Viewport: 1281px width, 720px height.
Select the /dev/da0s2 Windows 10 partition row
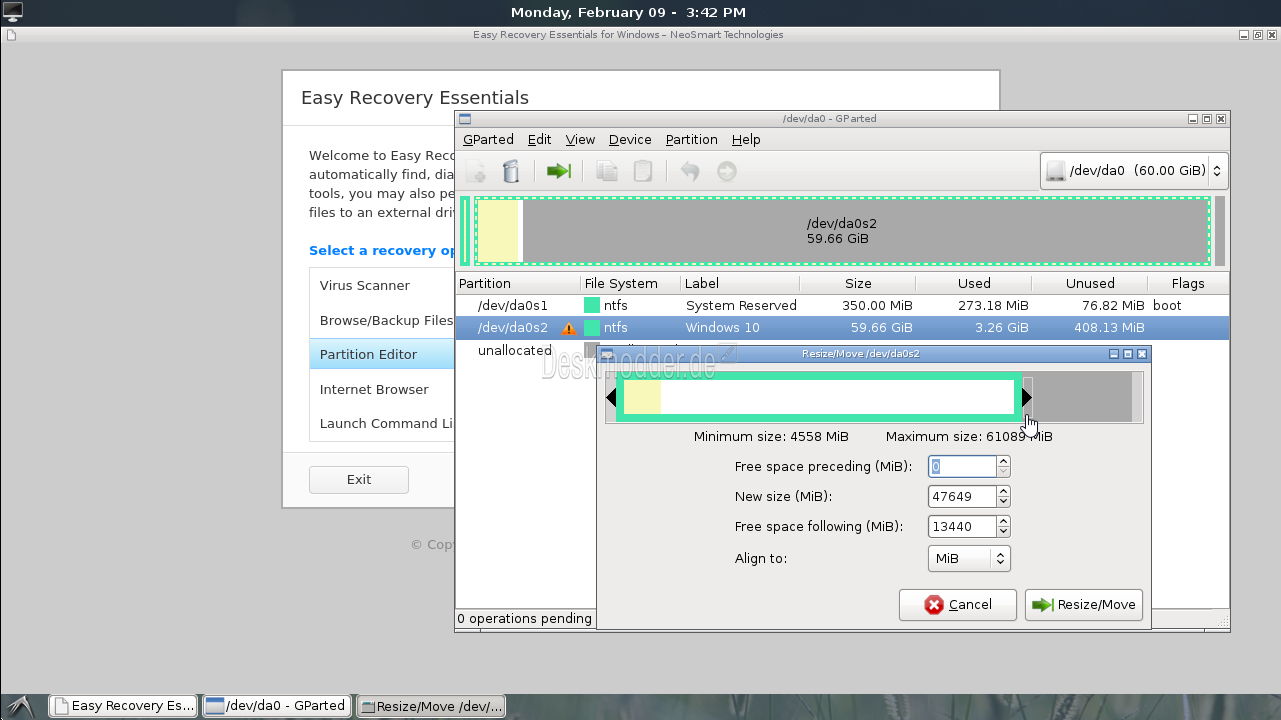click(842, 328)
